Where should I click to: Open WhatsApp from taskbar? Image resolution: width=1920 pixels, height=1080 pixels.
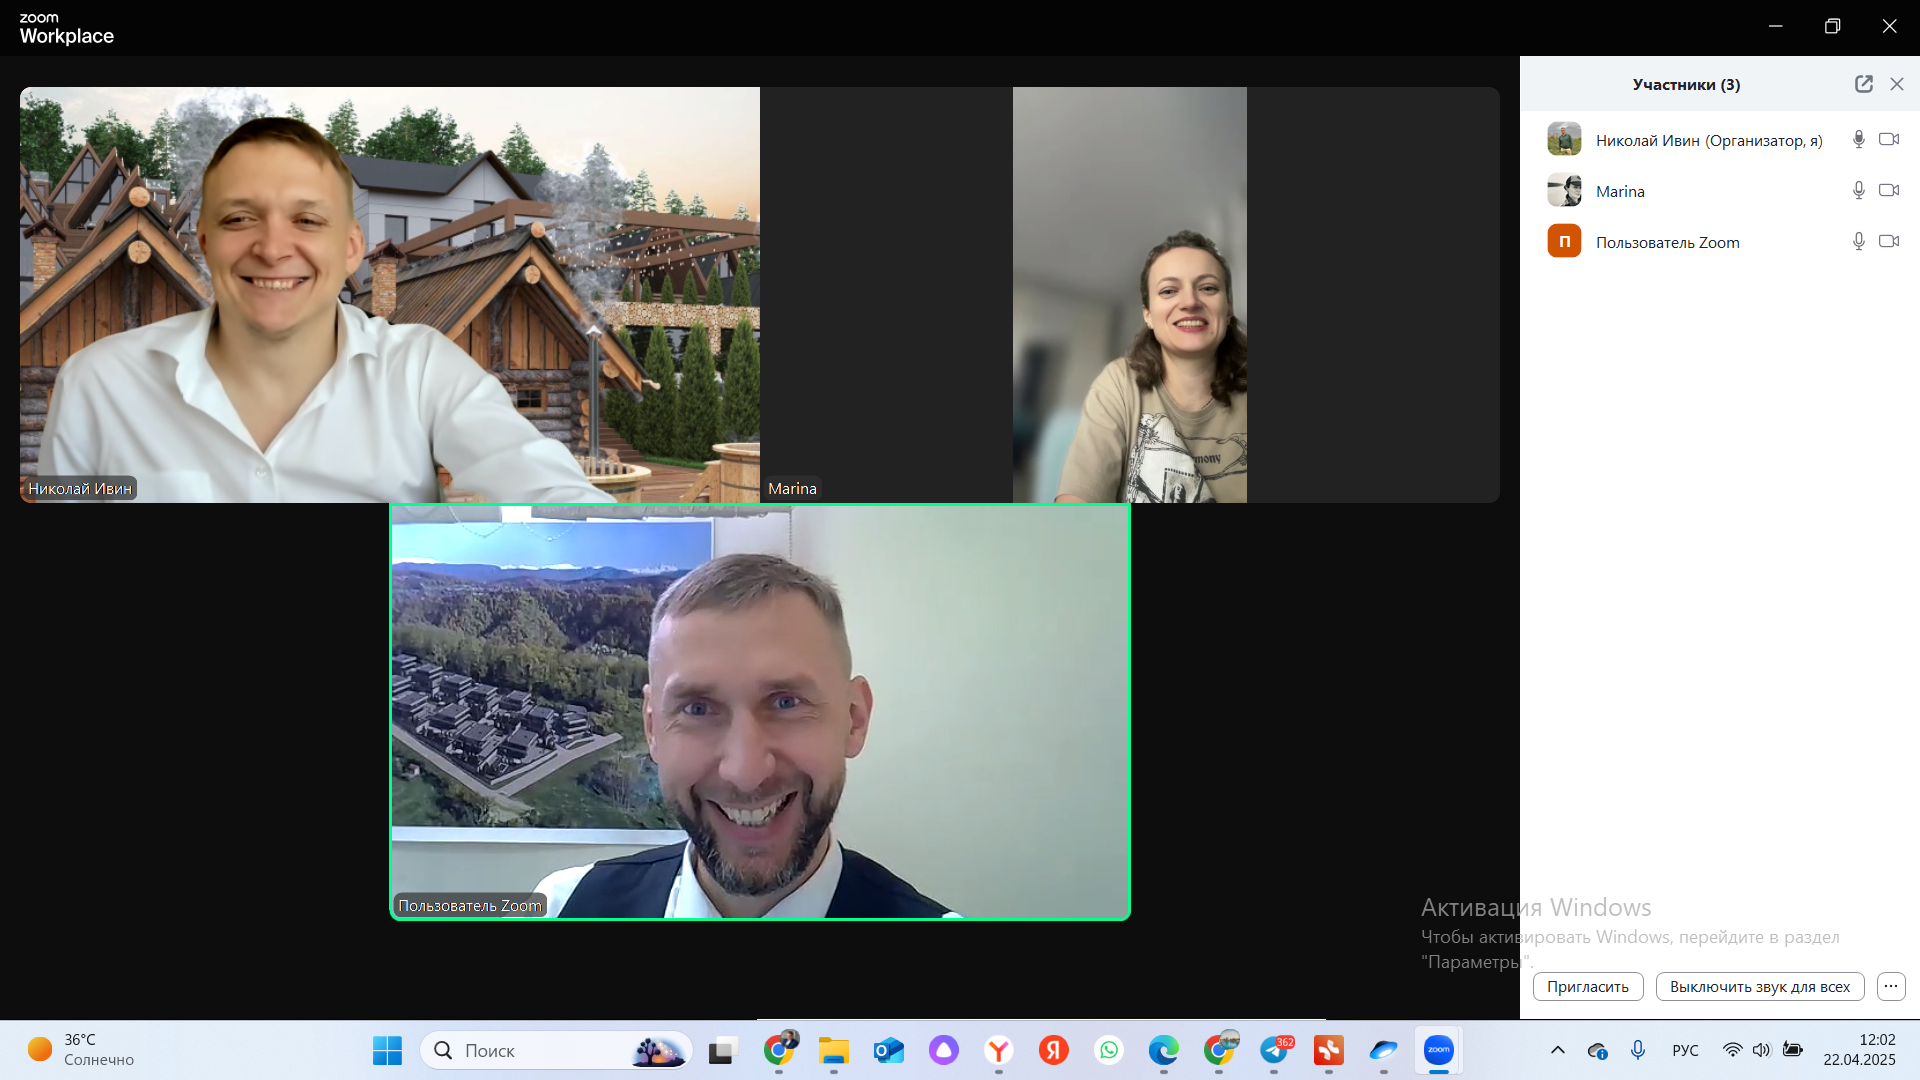click(1108, 1050)
